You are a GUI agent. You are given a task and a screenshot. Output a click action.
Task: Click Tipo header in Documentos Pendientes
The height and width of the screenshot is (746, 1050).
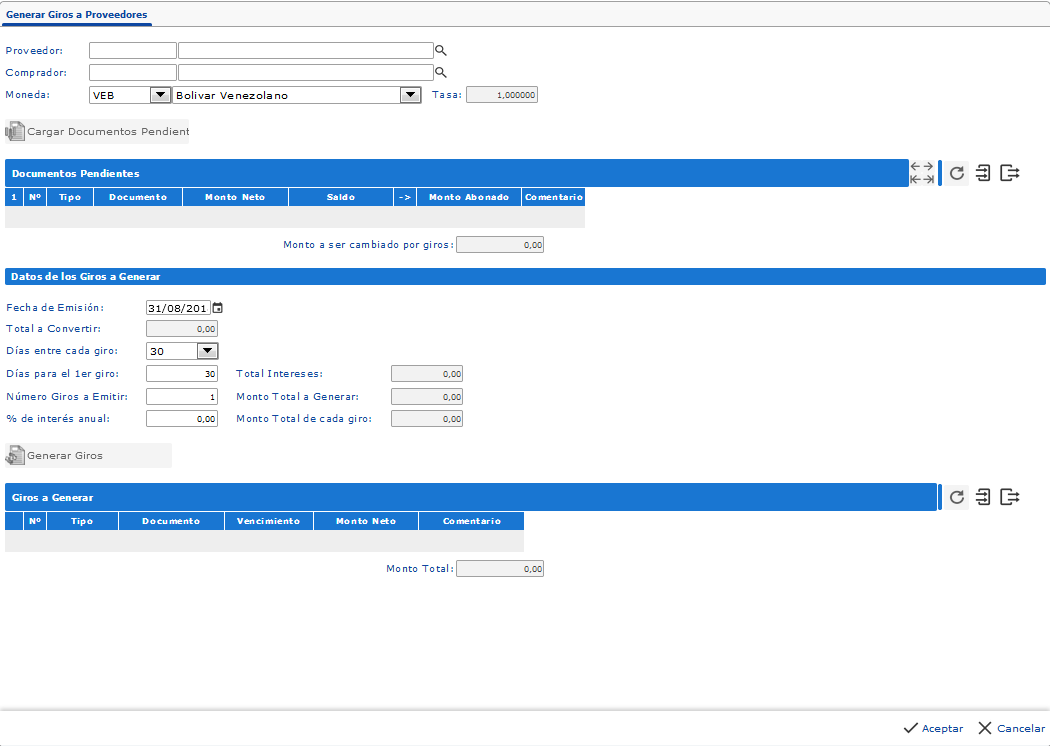pyautogui.click(x=70, y=197)
